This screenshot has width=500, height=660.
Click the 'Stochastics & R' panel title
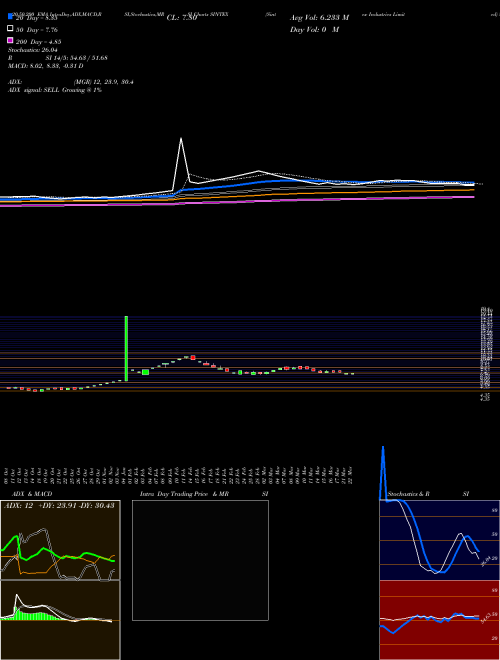pyautogui.click(x=409, y=494)
